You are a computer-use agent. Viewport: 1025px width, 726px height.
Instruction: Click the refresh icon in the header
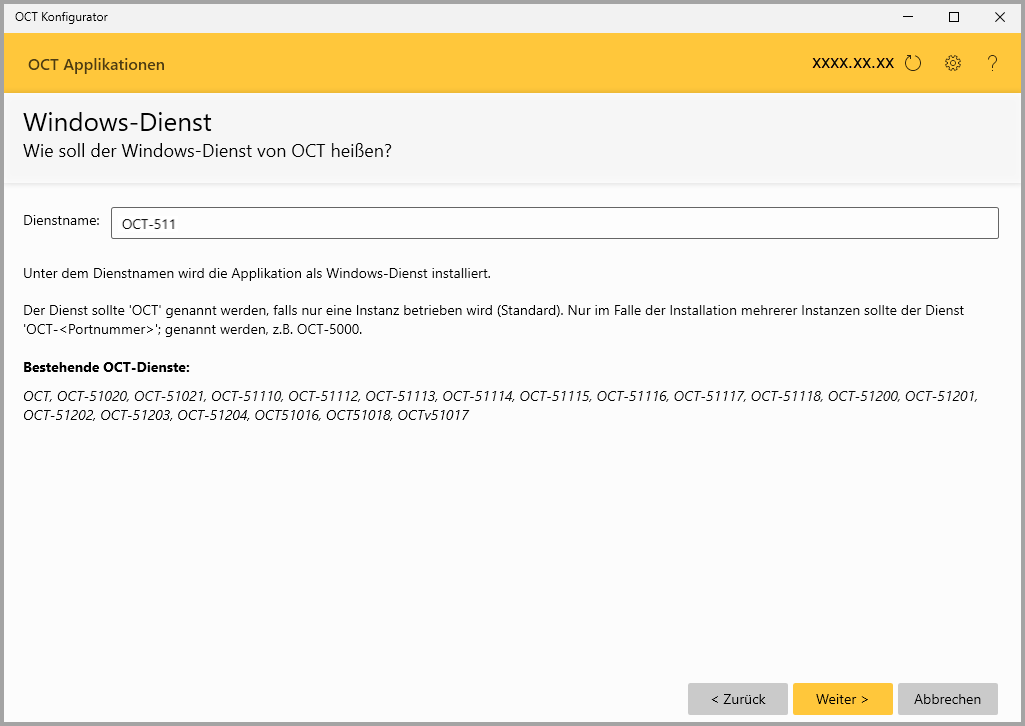(x=912, y=64)
